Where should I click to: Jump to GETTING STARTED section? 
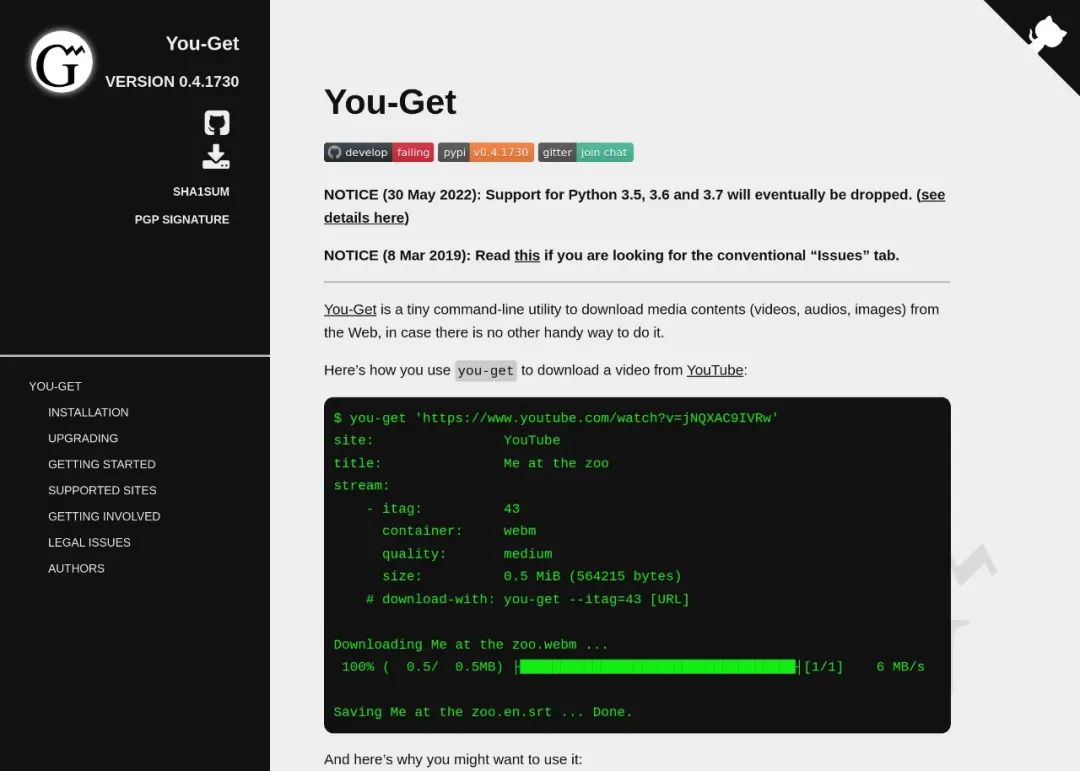point(102,464)
